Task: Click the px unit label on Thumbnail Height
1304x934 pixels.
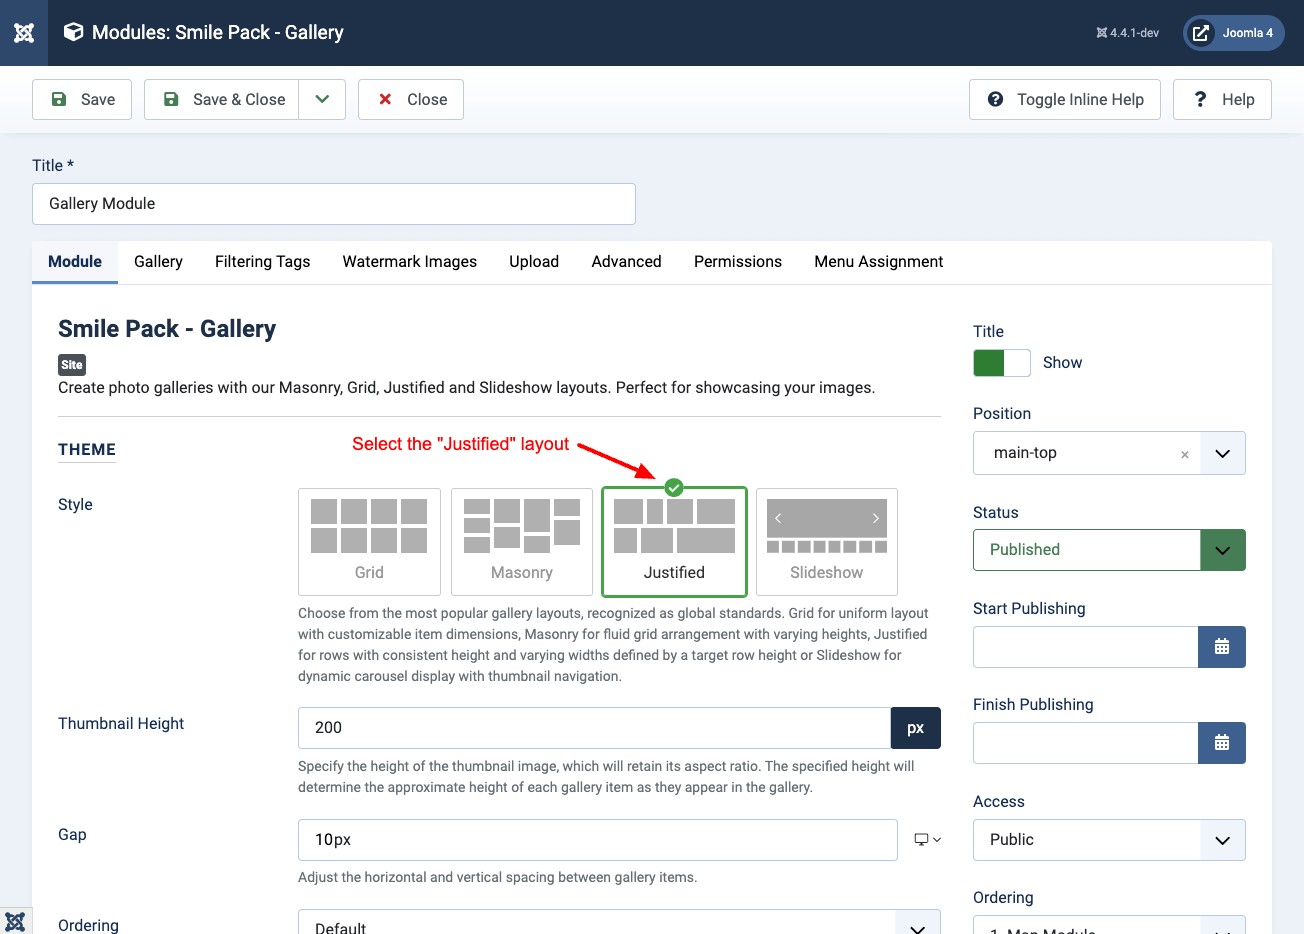Action: pos(916,728)
